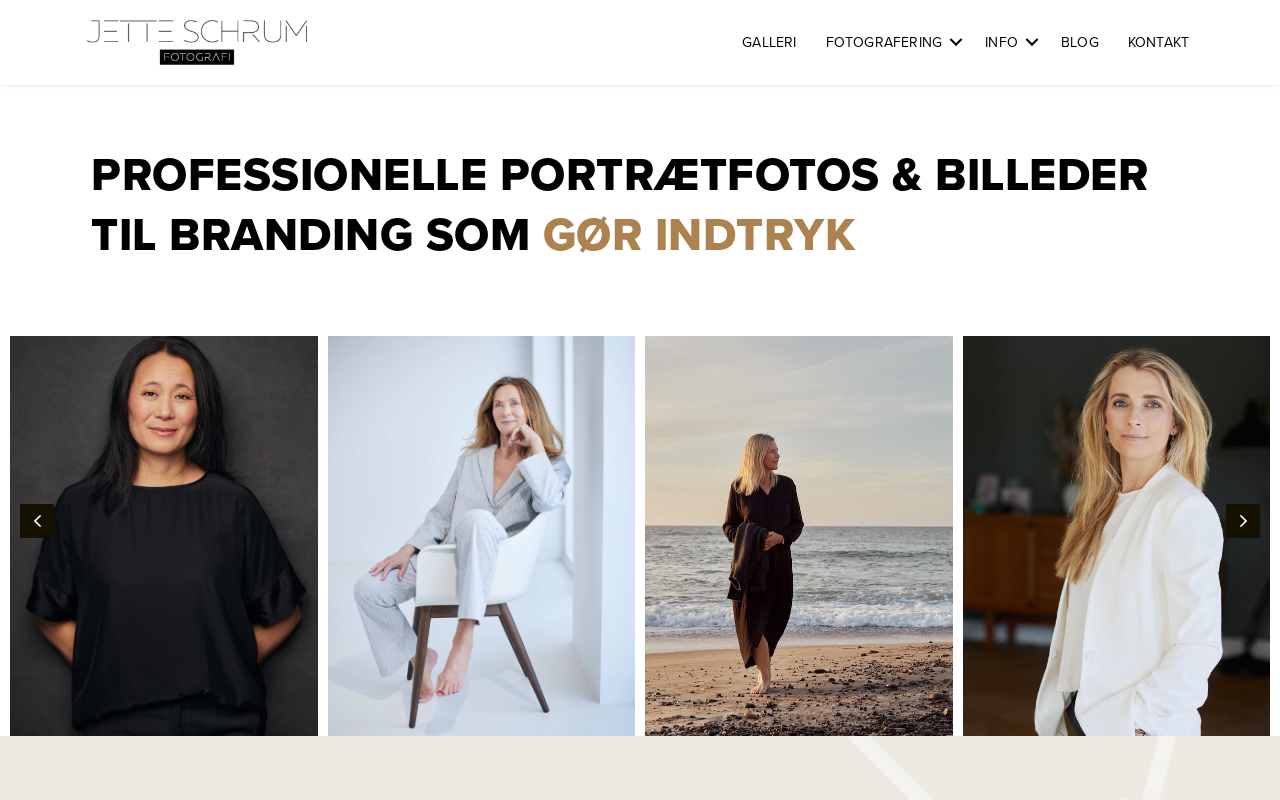Open the Fotografering menu item
This screenshot has width=1280, height=800.
(884, 42)
